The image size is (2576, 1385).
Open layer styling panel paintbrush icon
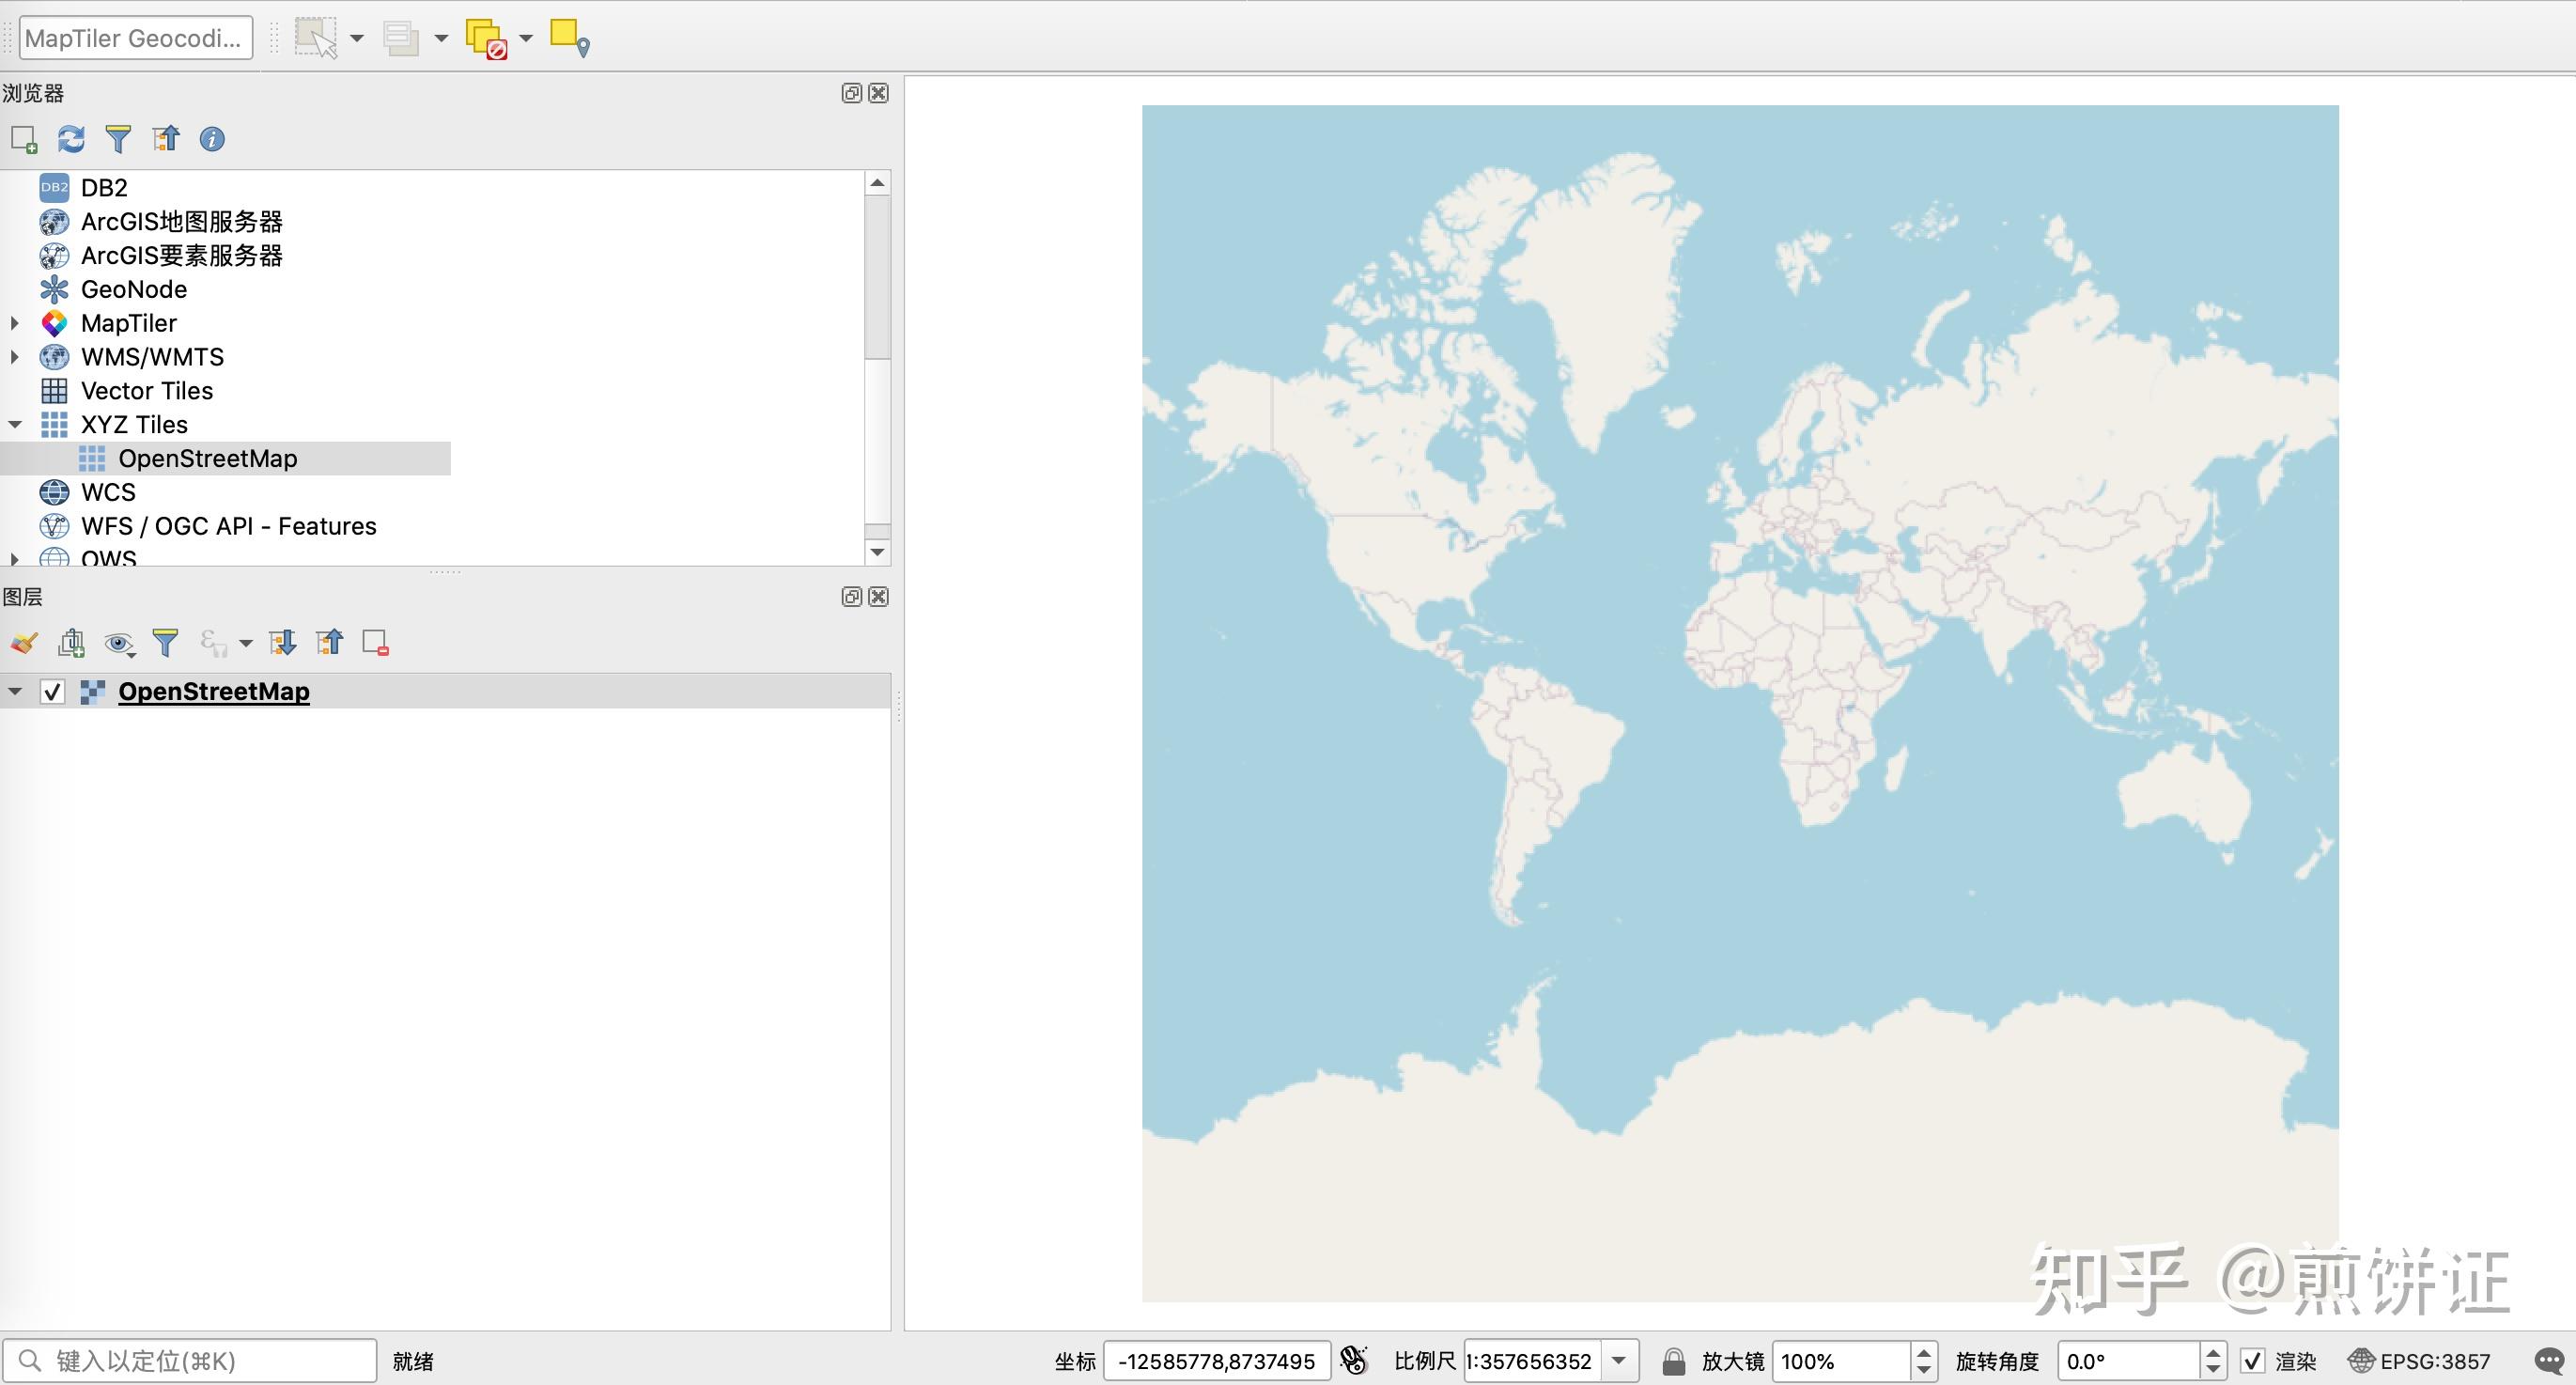(24, 643)
